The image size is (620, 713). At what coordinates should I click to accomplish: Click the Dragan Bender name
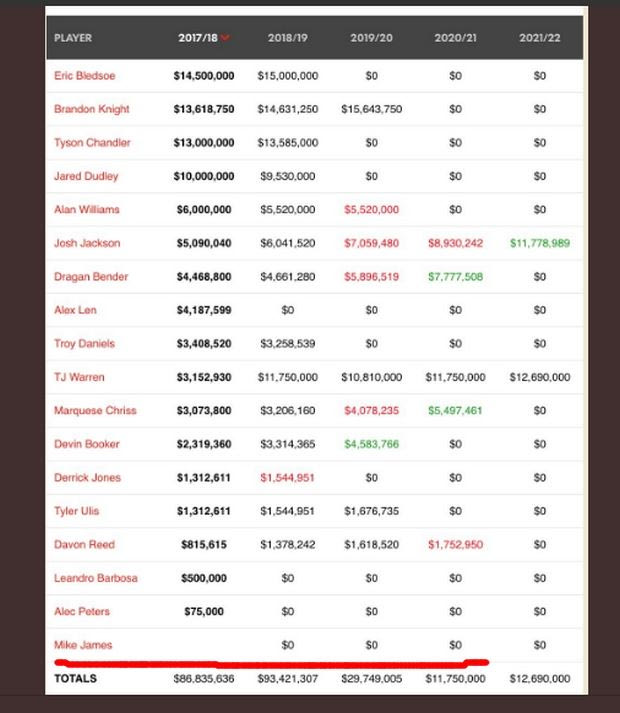click(91, 276)
